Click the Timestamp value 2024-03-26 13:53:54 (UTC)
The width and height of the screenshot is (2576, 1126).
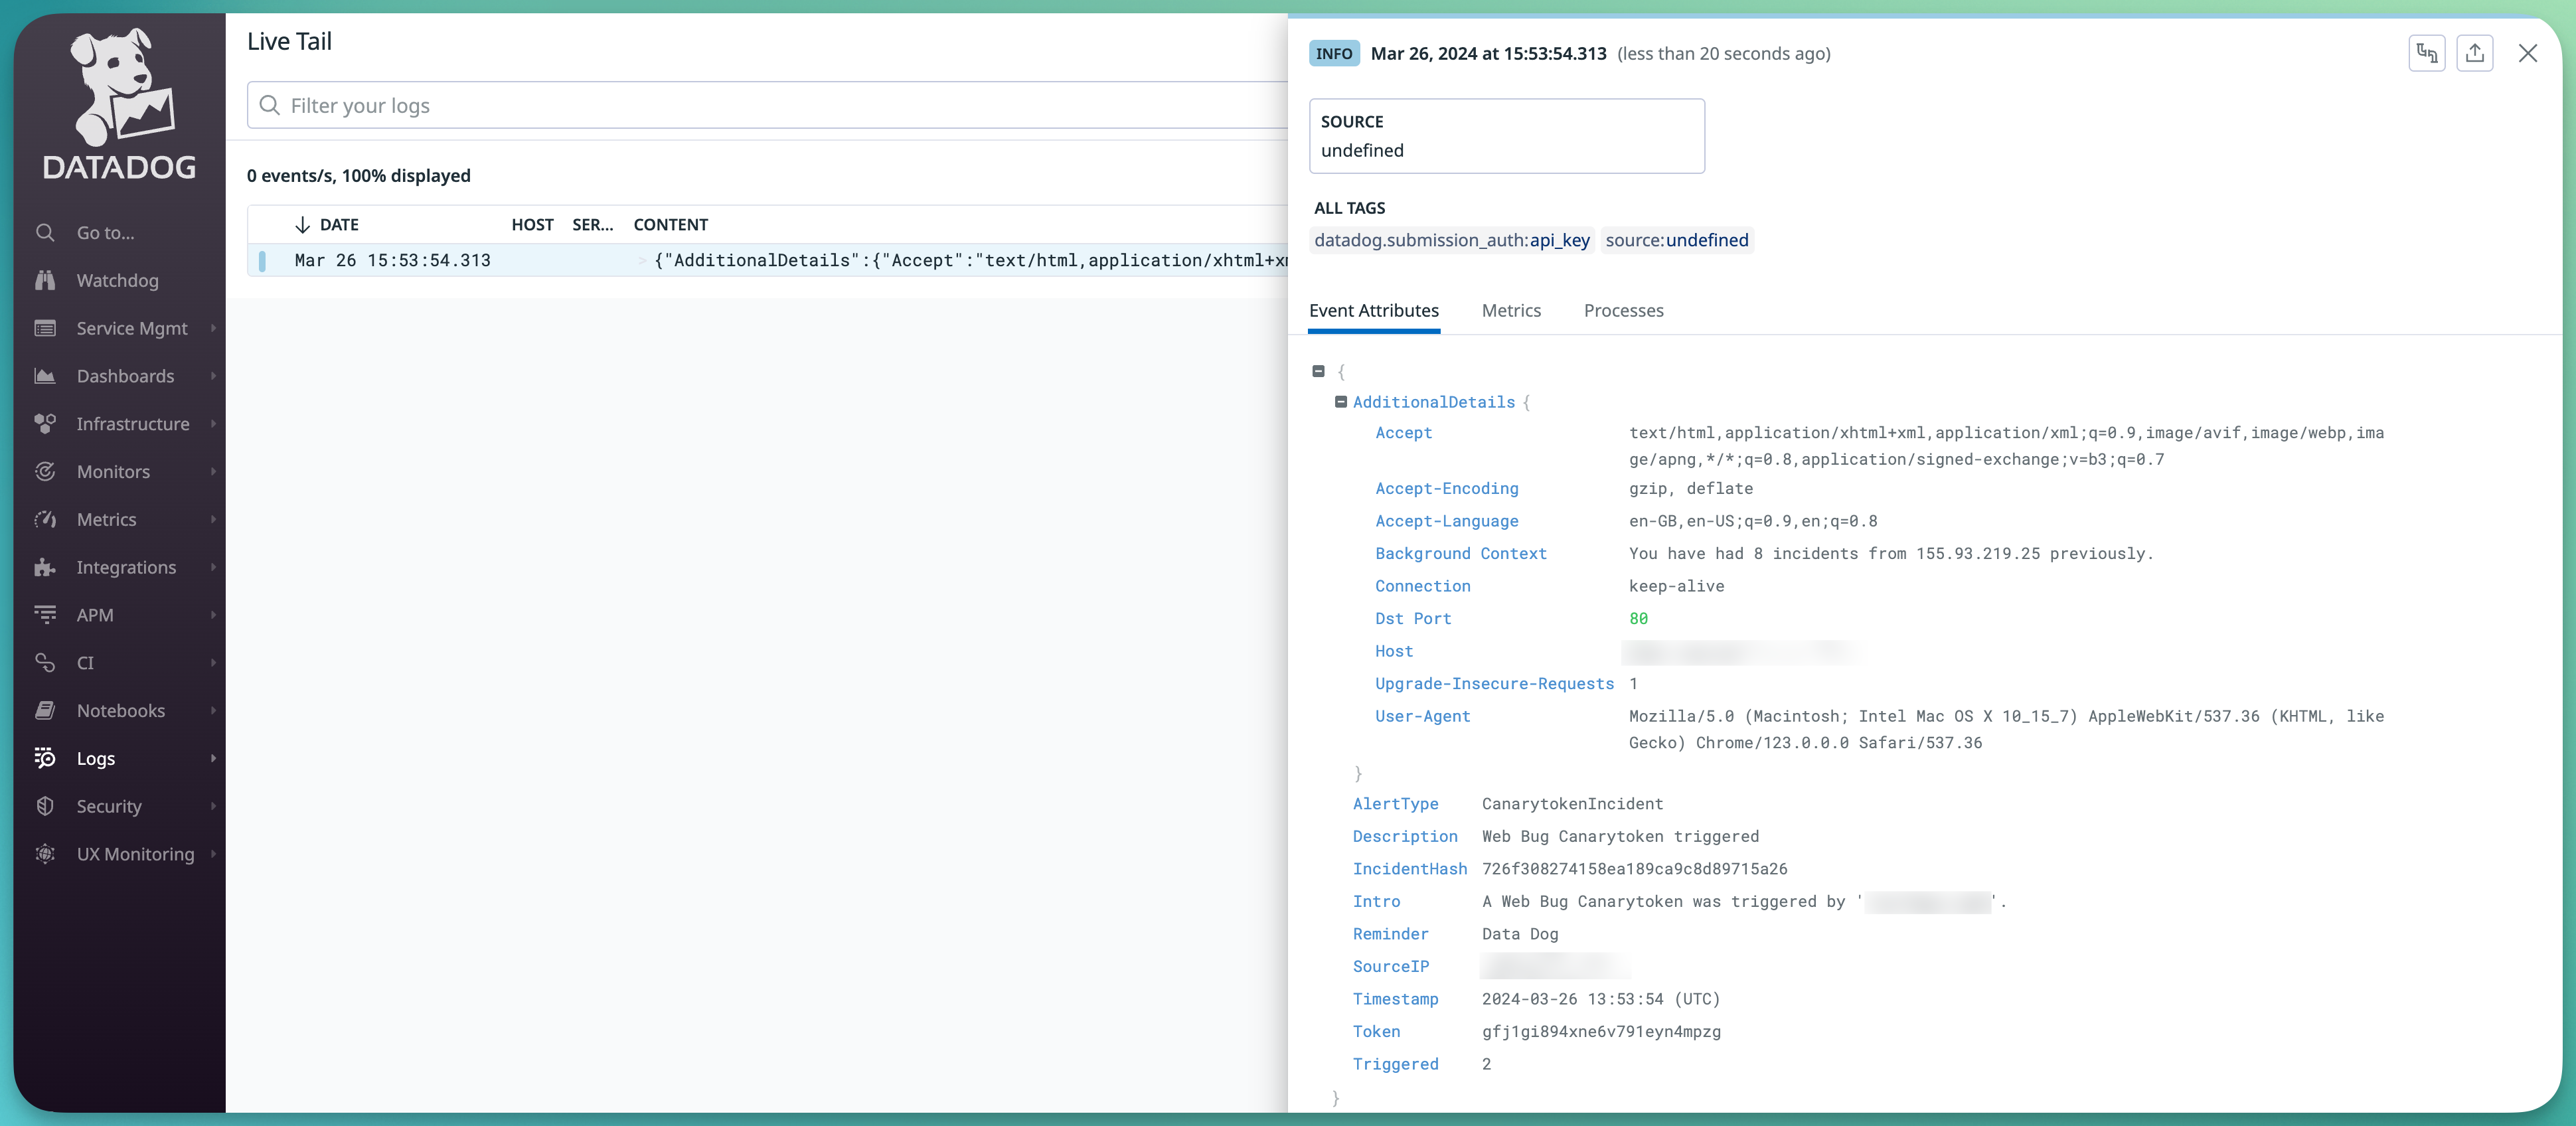pyautogui.click(x=1600, y=999)
